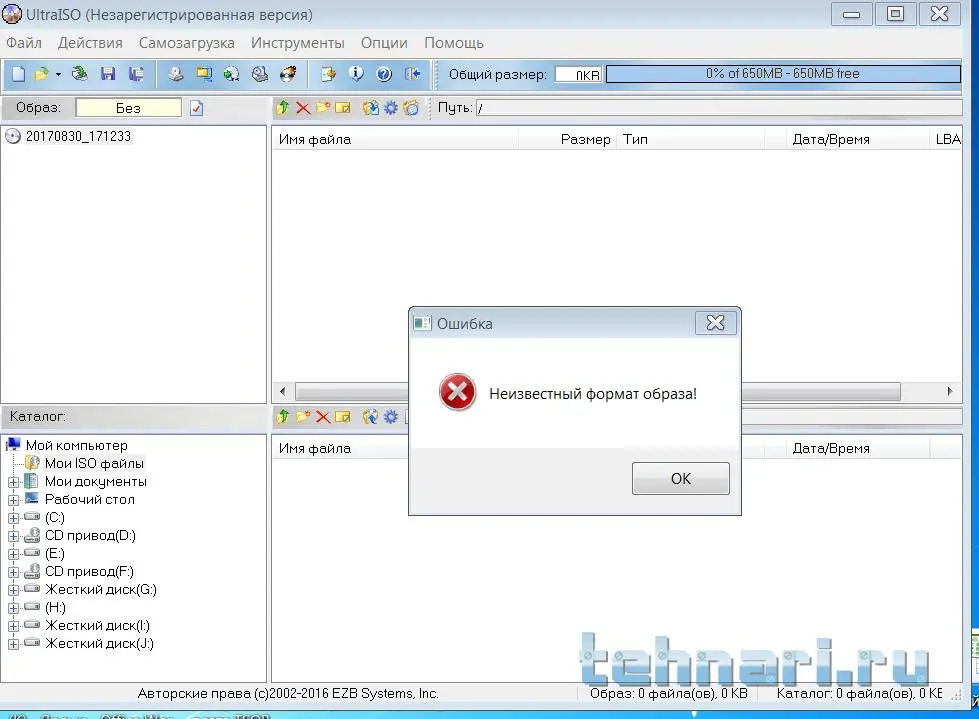Expand the CD привод(F:) node
Viewport: 979px width, 719px height.
pos(13,572)
